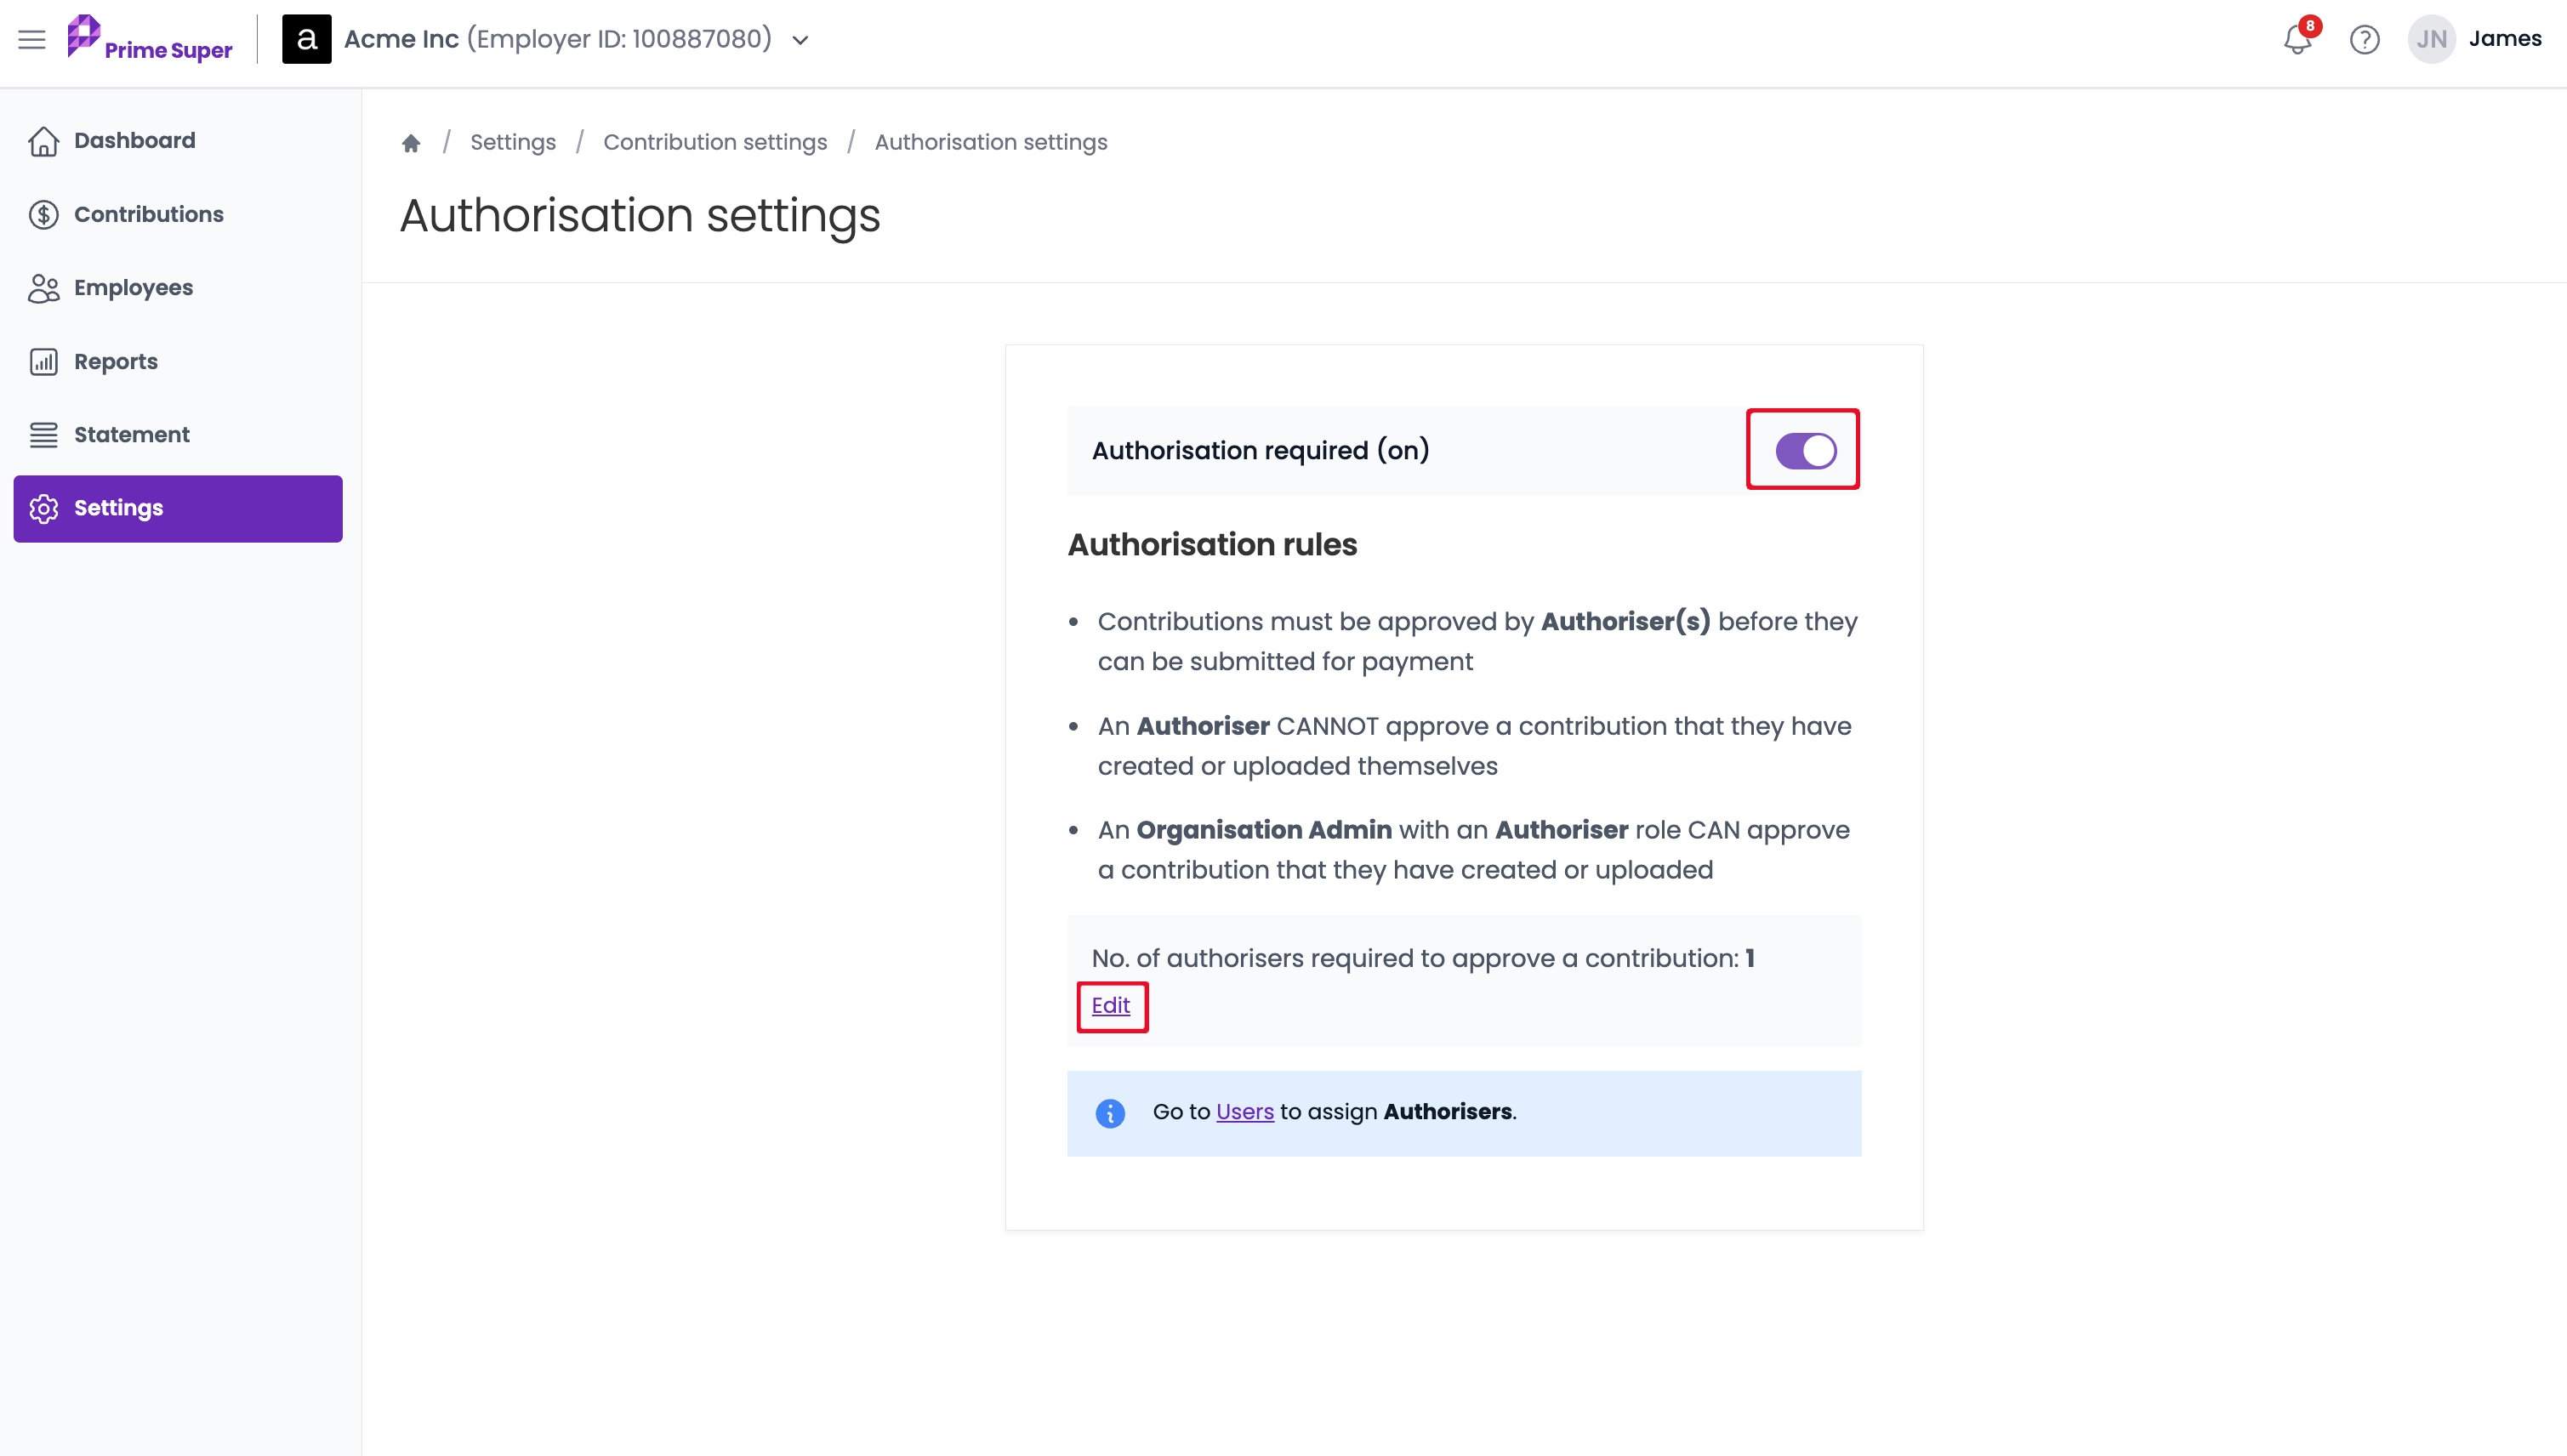Screen dimensions: 2567x1456
Task: Click the JN user avatar
Action: [2431, 39]
